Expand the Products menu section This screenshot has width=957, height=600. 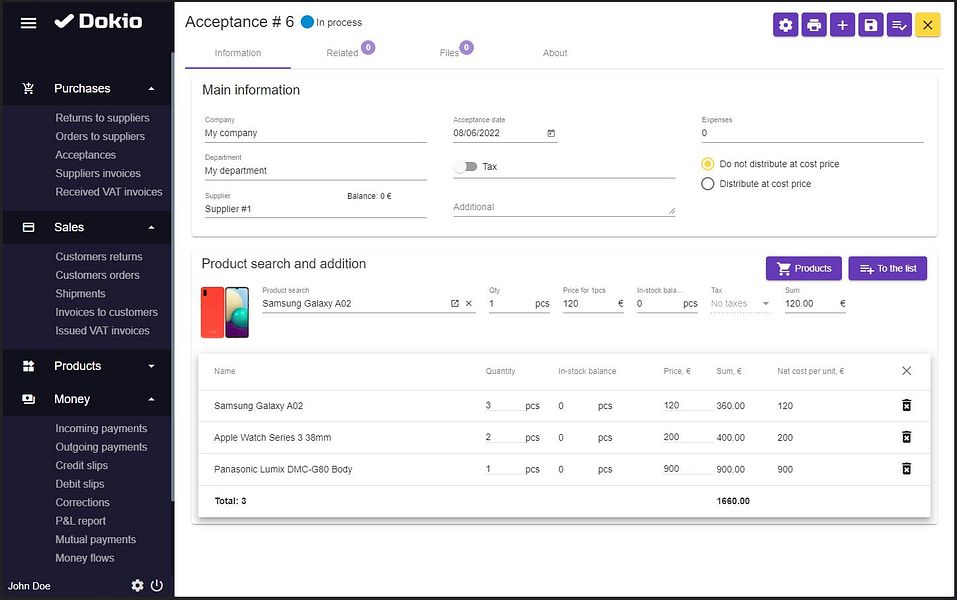coord(151,366)
